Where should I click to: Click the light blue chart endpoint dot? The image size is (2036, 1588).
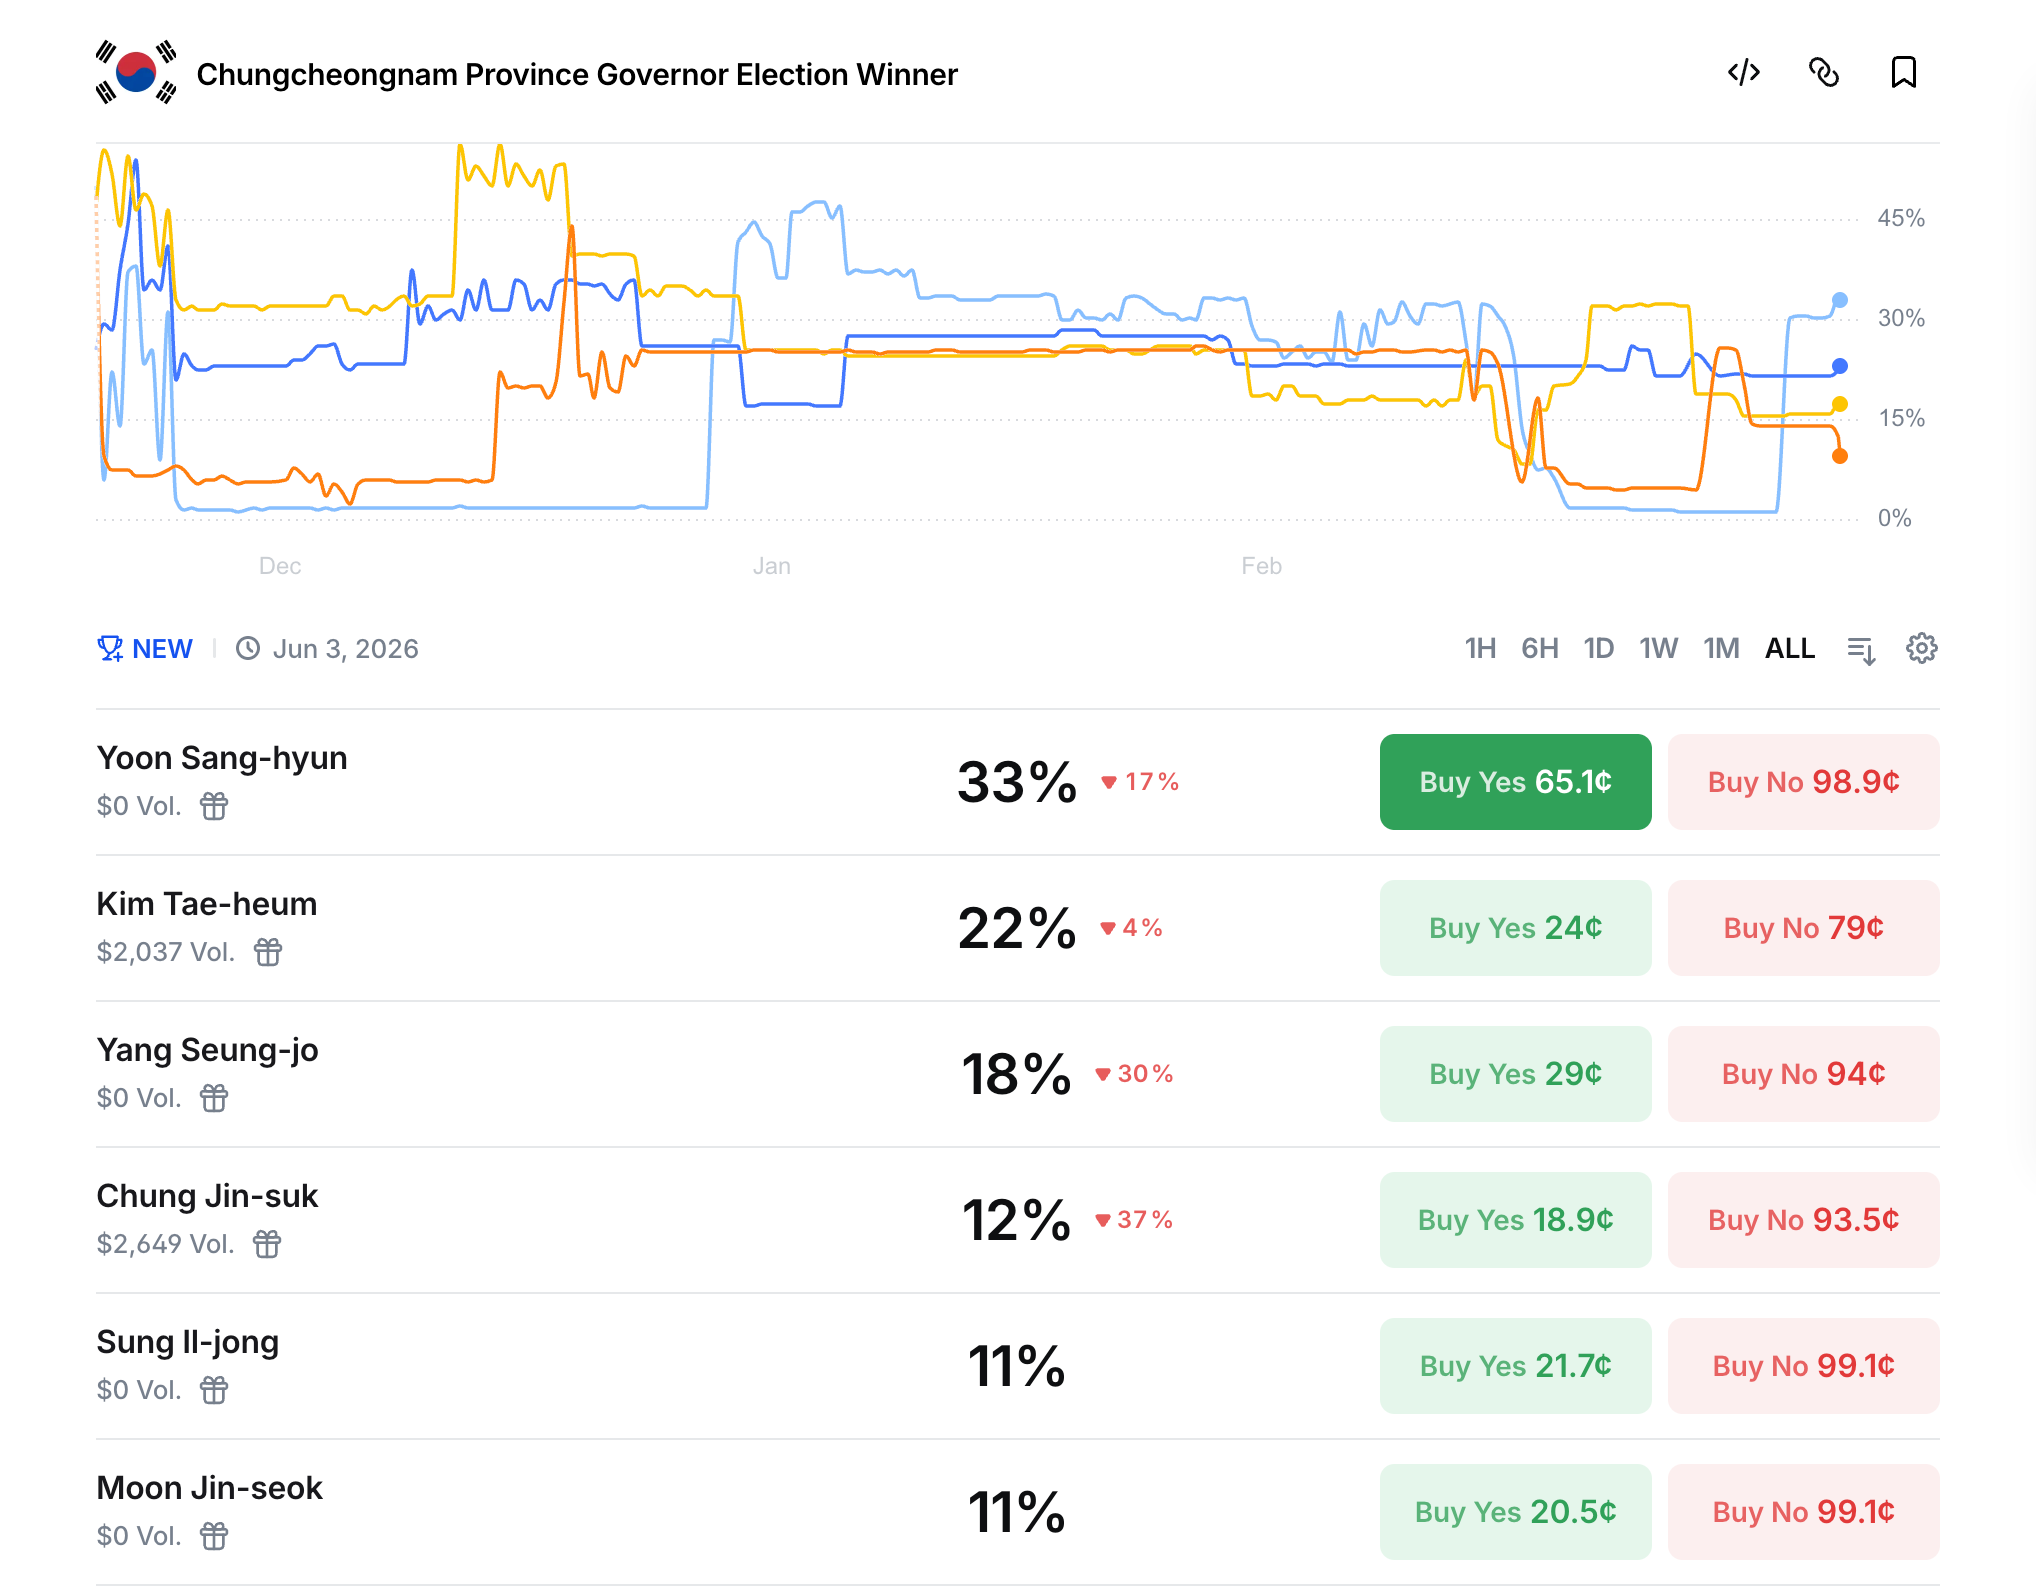click(1840, 300)
